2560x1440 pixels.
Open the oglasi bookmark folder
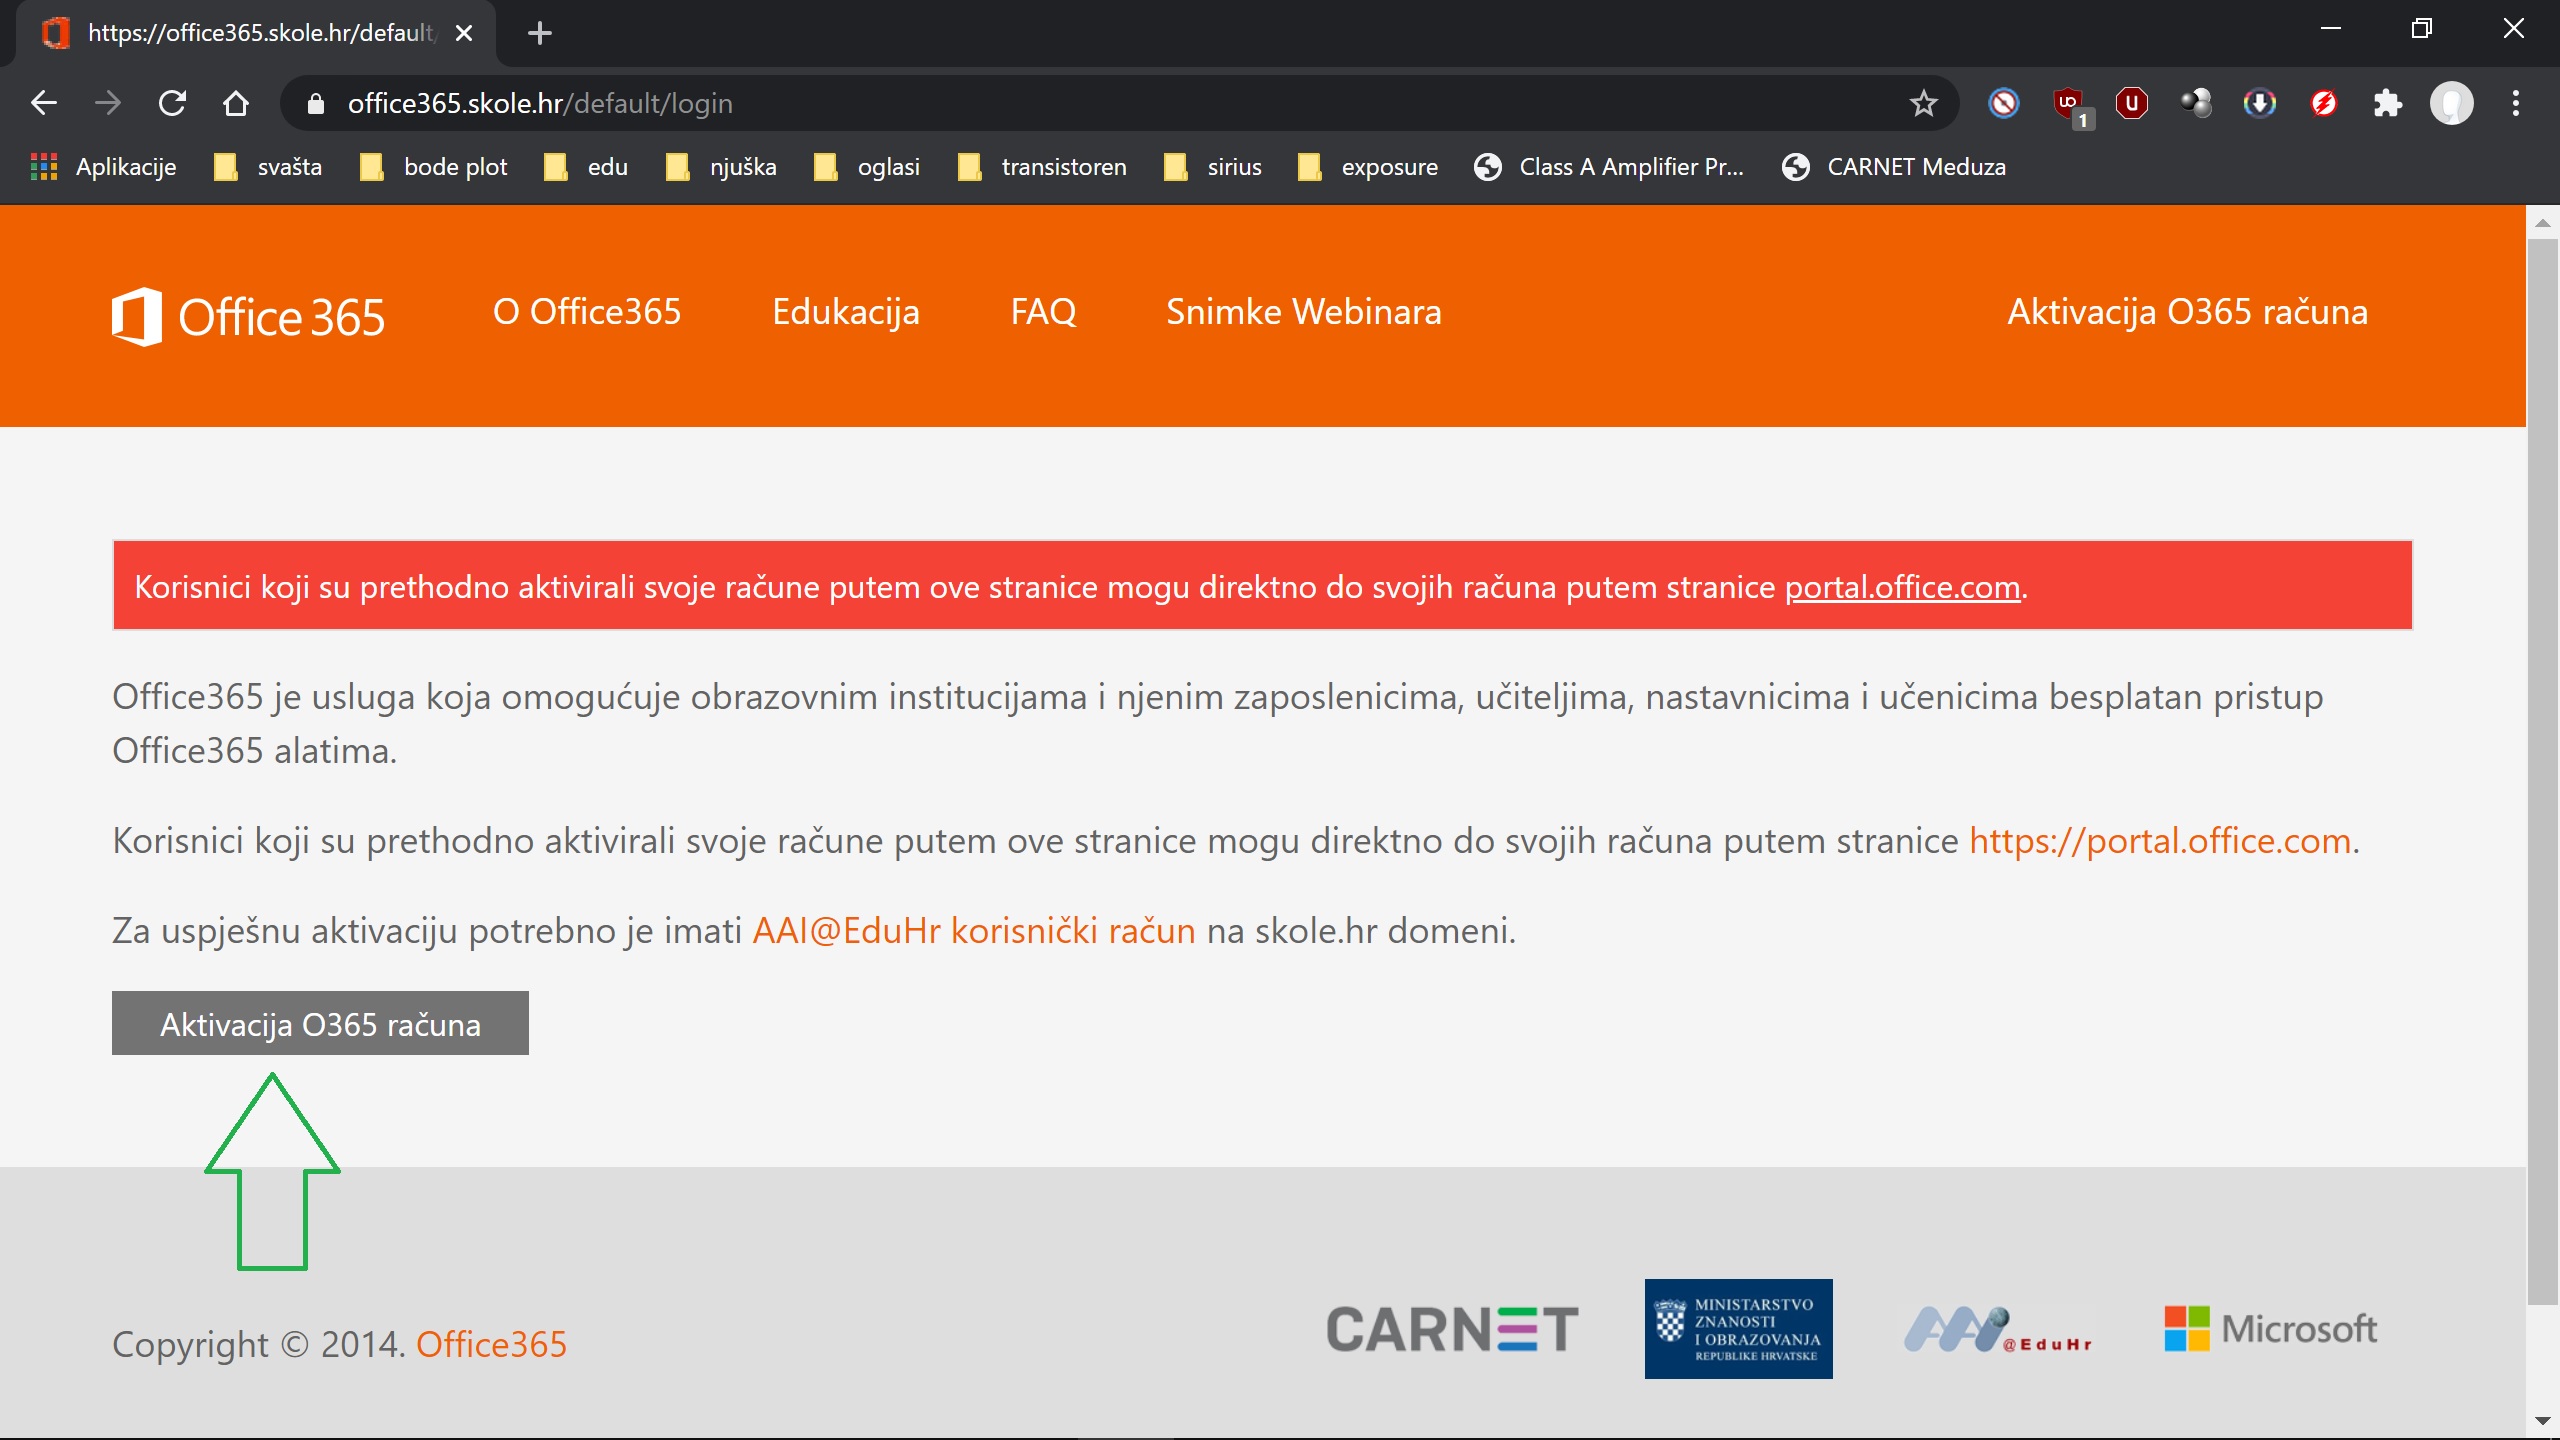pyautogui.click(x=868, y=167)
